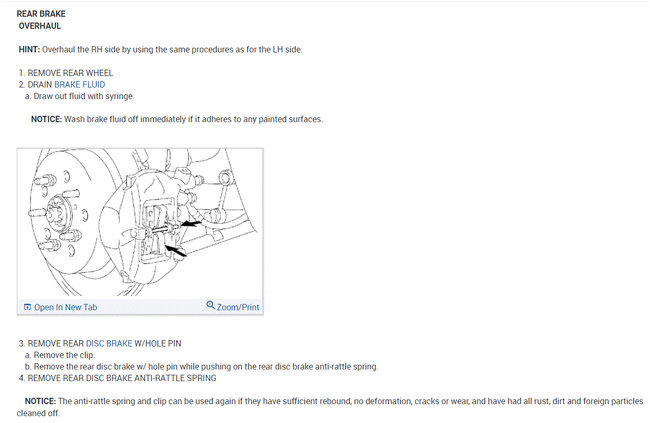
Task: Select the Zoom/Print link text
Action: [238, 307]
